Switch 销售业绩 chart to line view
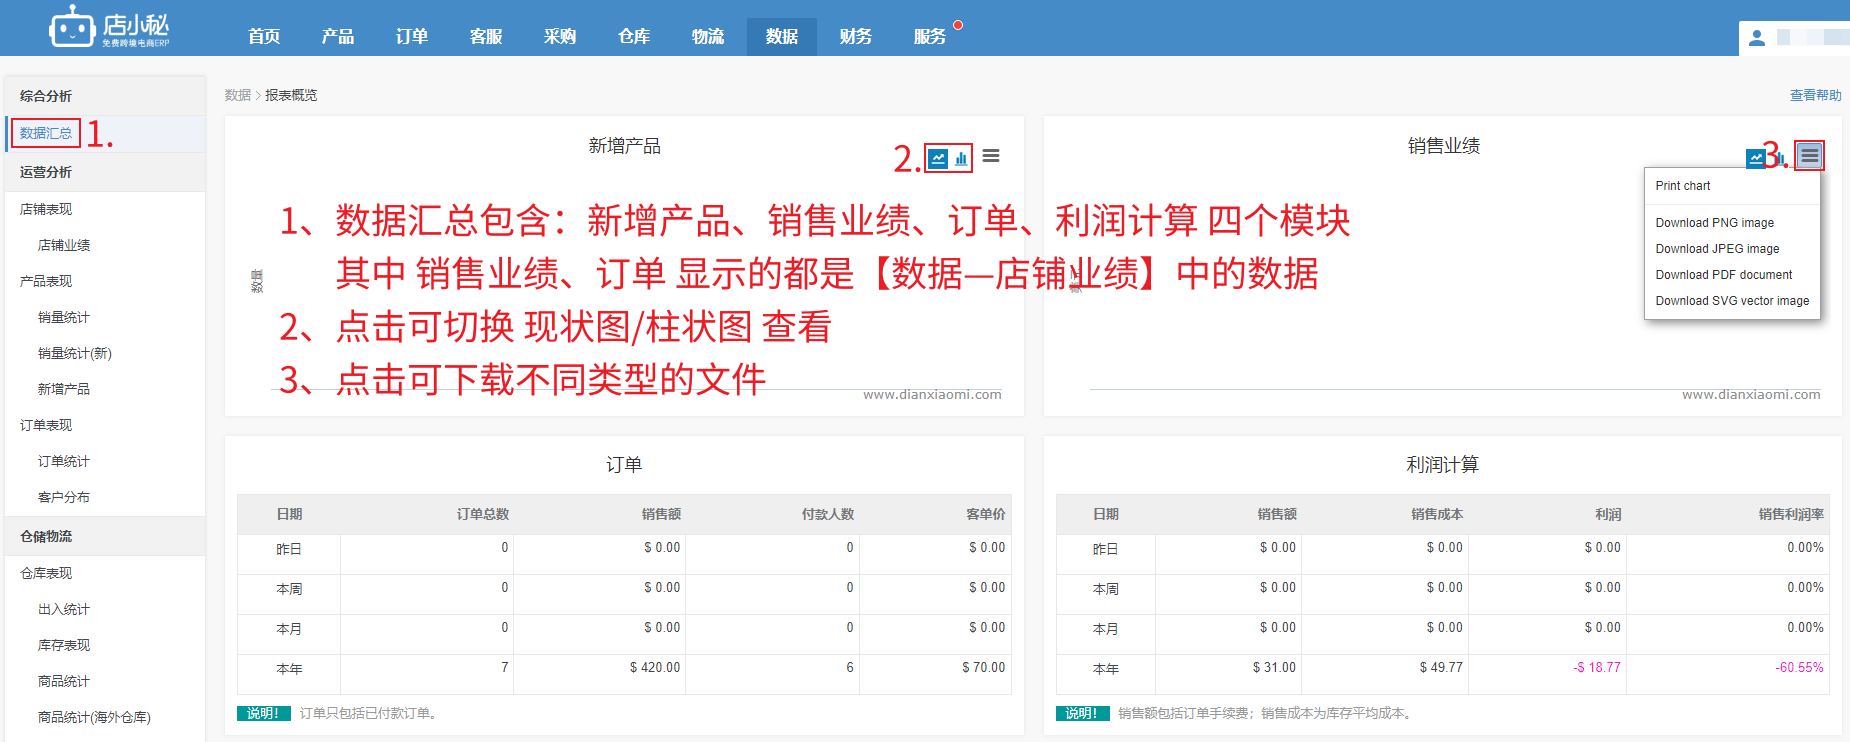Image resolution: width=1850 pixels, height=742 pixels. point(1756,158)
